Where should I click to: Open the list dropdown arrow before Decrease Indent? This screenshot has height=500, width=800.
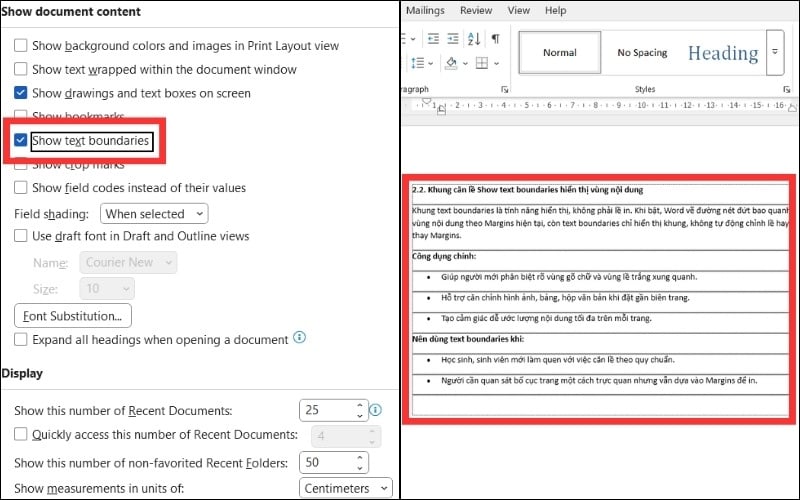(x=413, y=39)
